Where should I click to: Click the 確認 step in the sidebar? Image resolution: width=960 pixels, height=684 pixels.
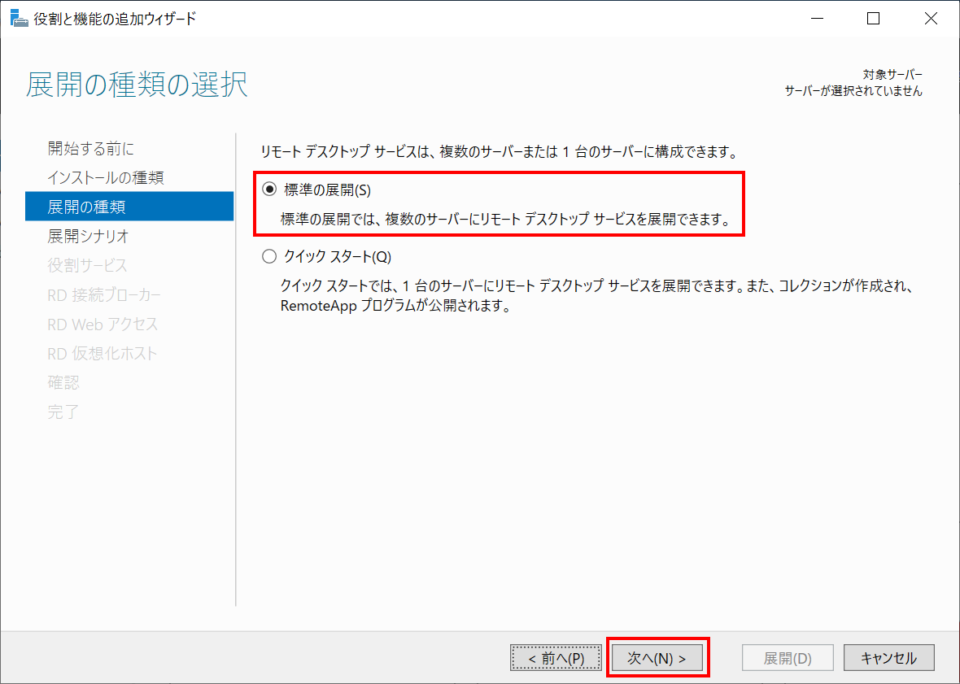(x=64, y=383)
